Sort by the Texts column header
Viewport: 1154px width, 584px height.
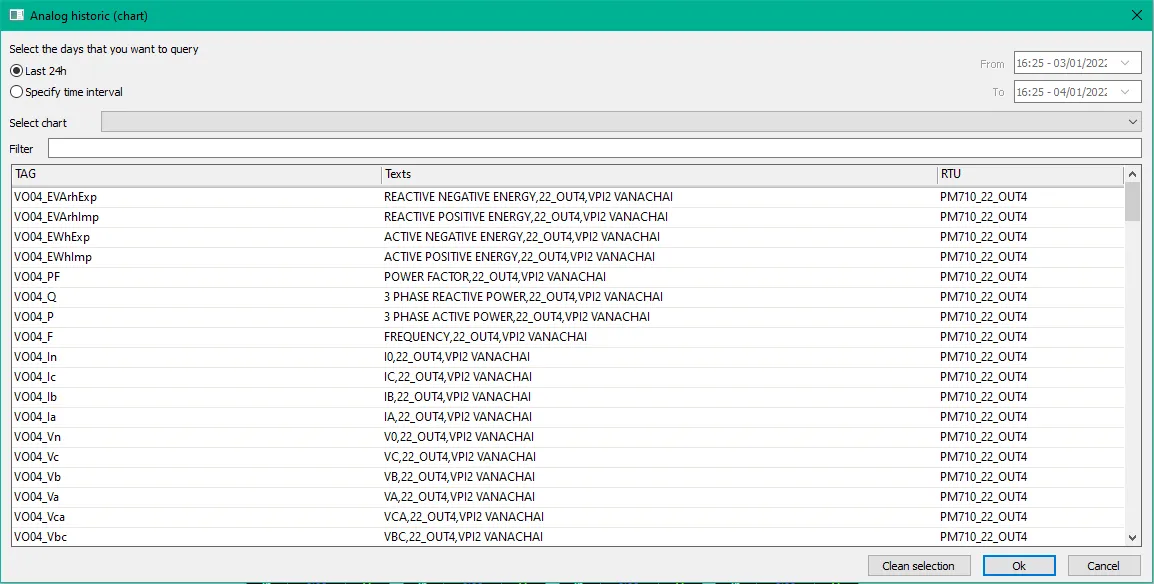pos(659,174)
